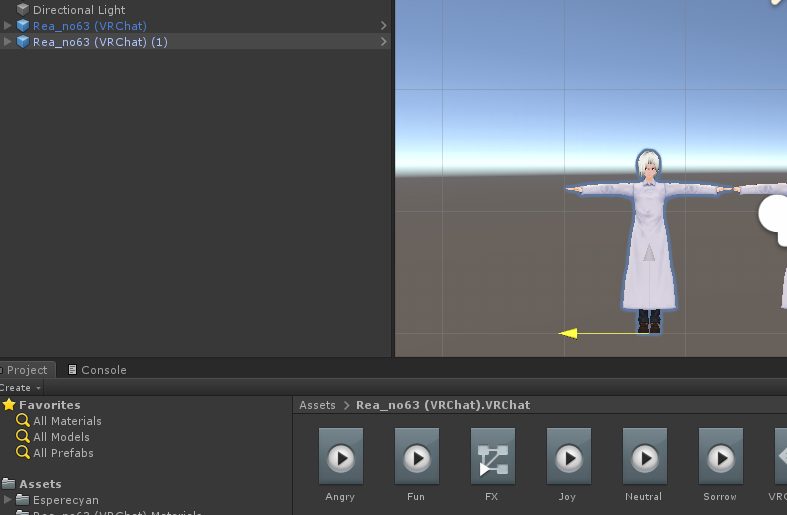Screen dimensions: 787x515
Task: Select the Sorrow animation clip
Action: click(x=721, y=456)
